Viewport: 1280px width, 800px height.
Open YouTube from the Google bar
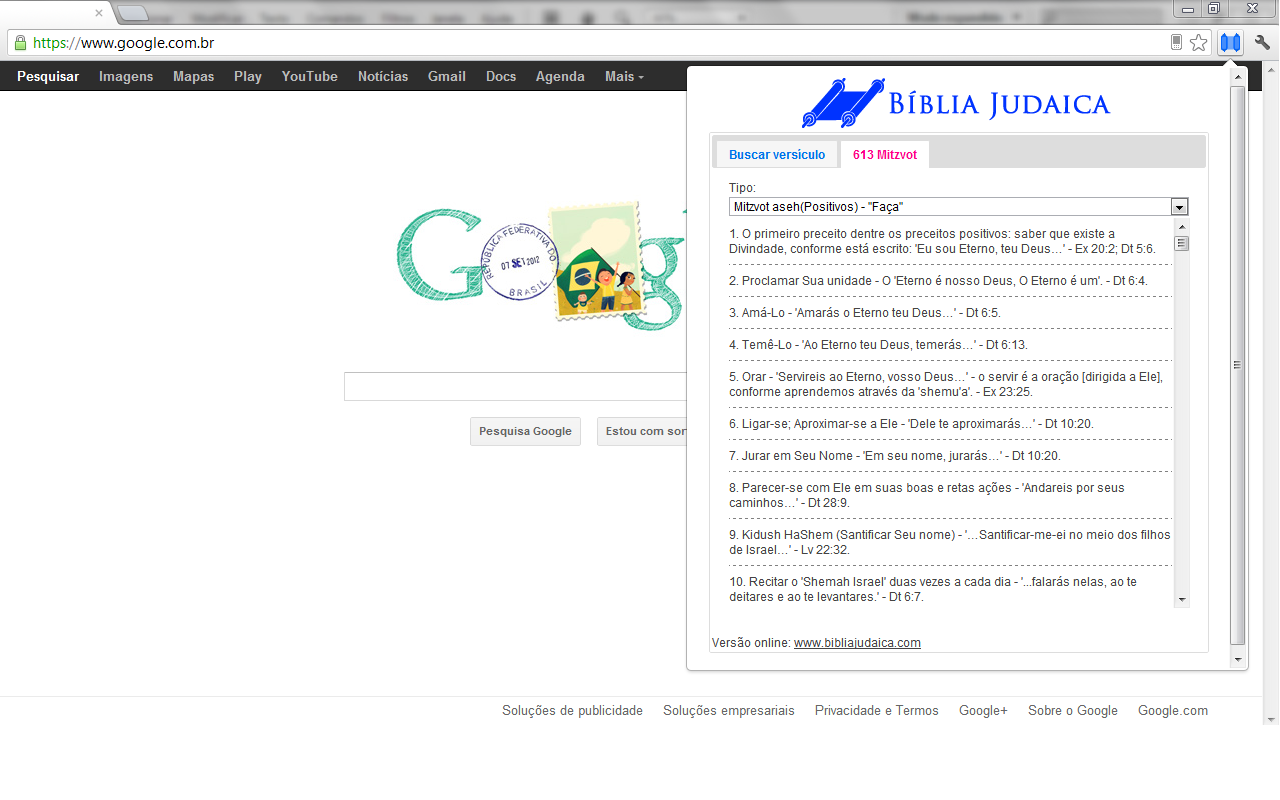310,76
